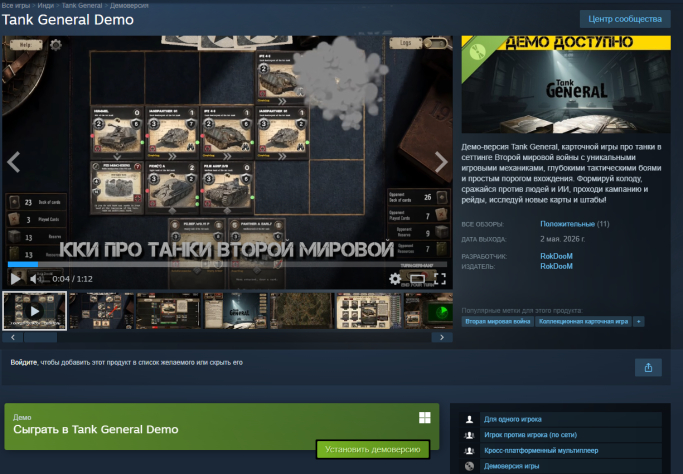Select the Tank General logo thumbnail

235,311
